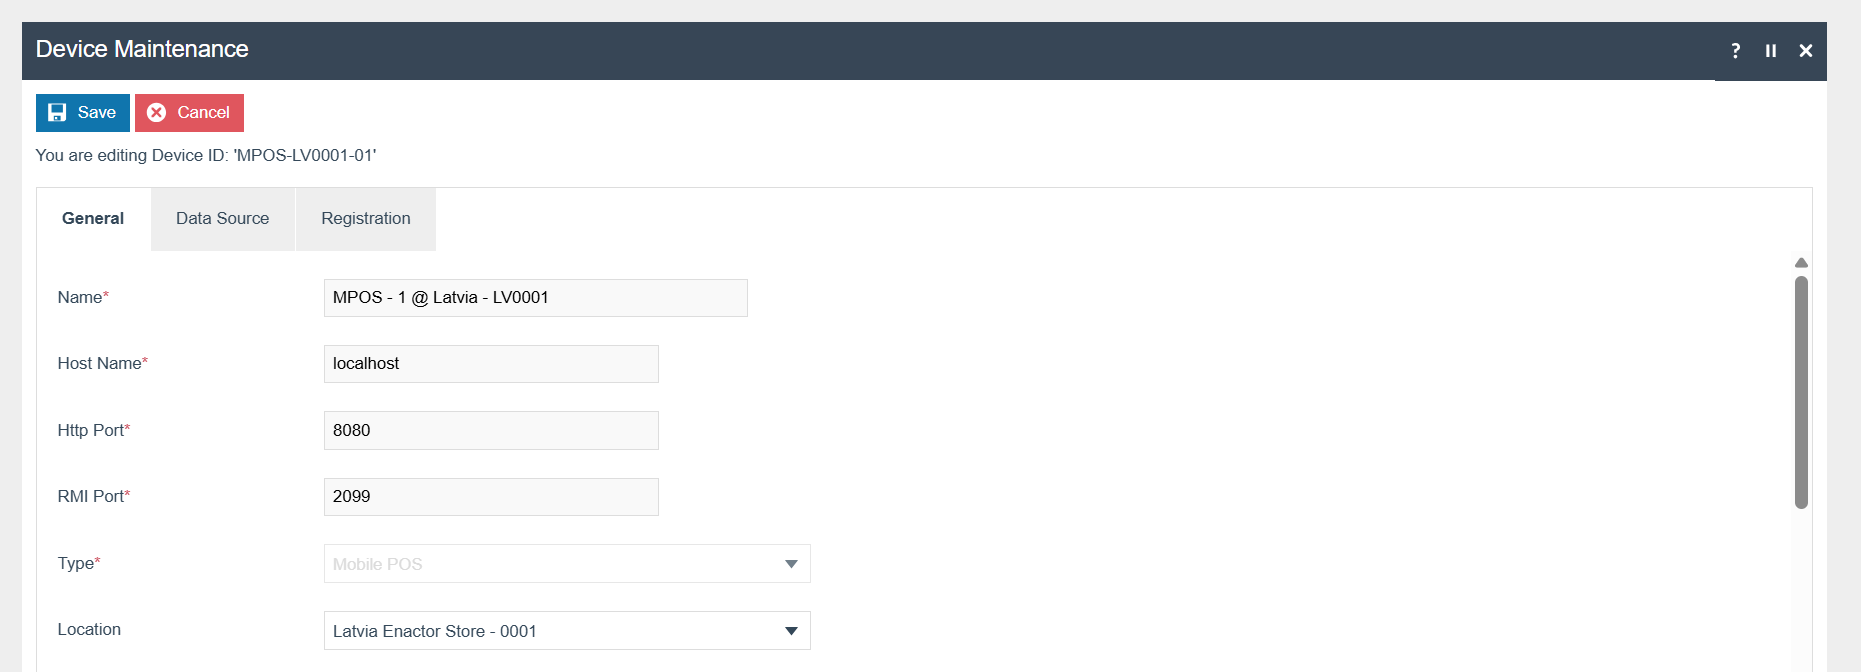The image size is (1861, 672).
Task: Click the vertical scrollbar thumb
Action: click(1801, 392)
